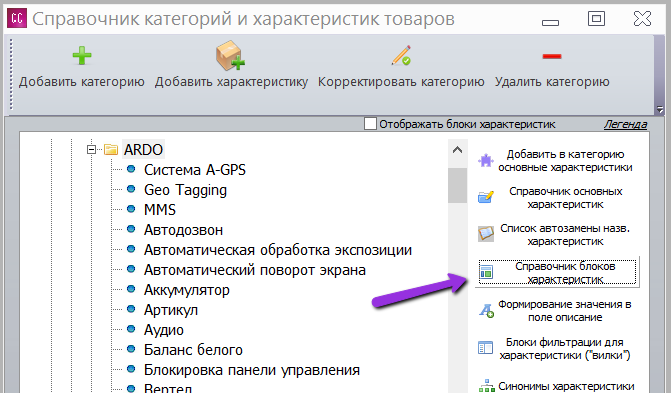
Task: Click Удалить категорию label
Action: point(552,82)
